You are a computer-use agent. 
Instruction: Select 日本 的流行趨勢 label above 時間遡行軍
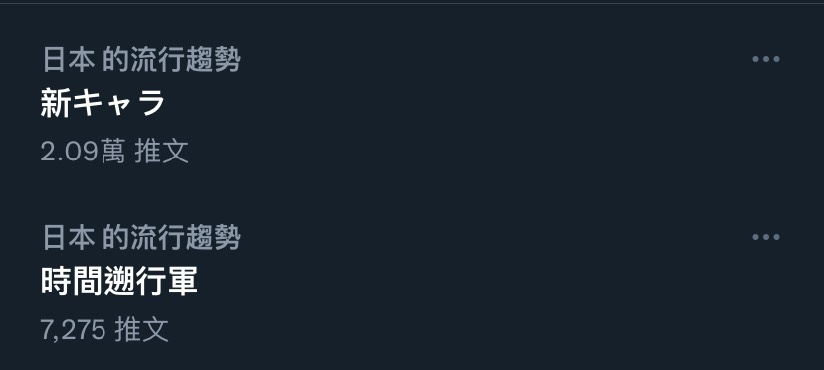click(141, 238)
